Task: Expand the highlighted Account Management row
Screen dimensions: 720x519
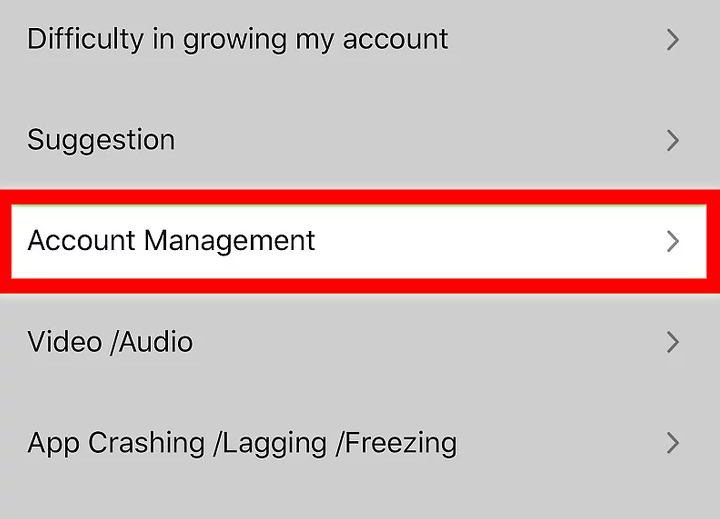Action: (x=360, y=241)
